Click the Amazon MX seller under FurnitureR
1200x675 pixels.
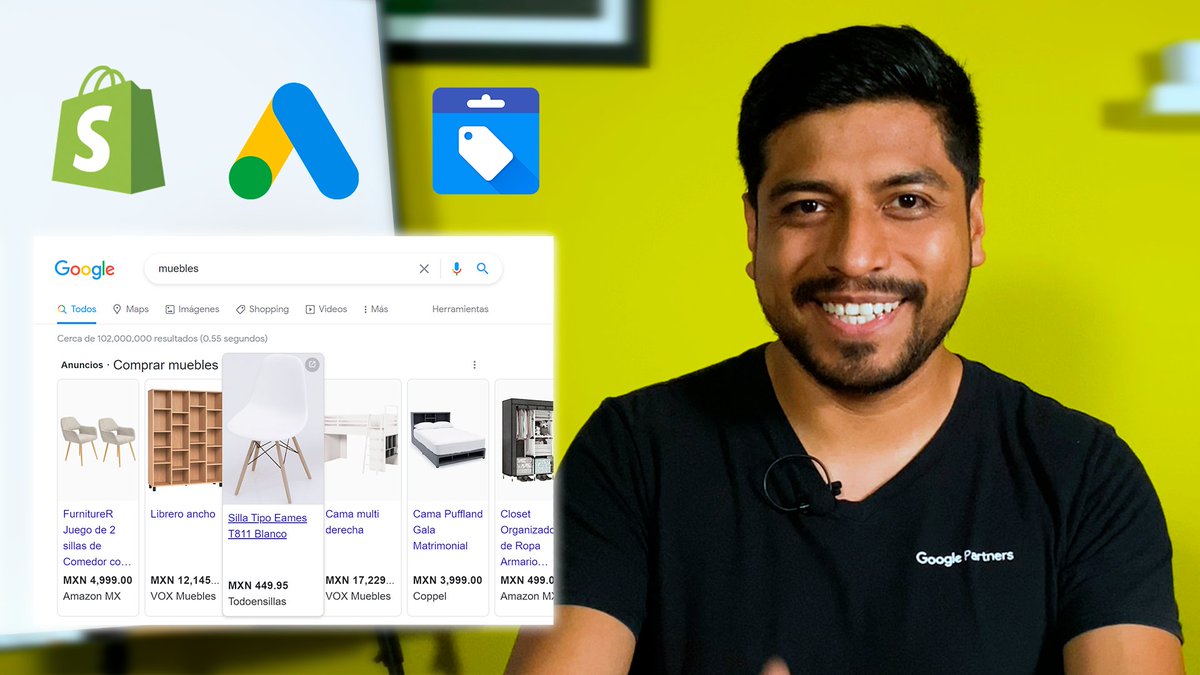click(91, 596)
